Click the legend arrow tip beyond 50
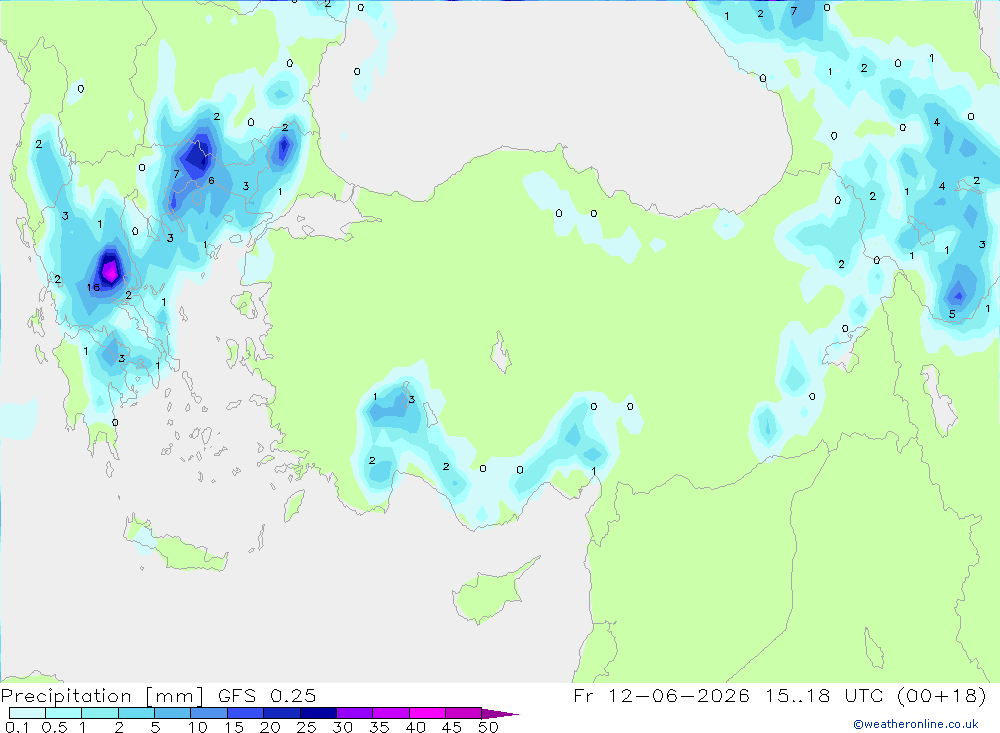Screen dimensions: 1000x733 pos(500,714)
